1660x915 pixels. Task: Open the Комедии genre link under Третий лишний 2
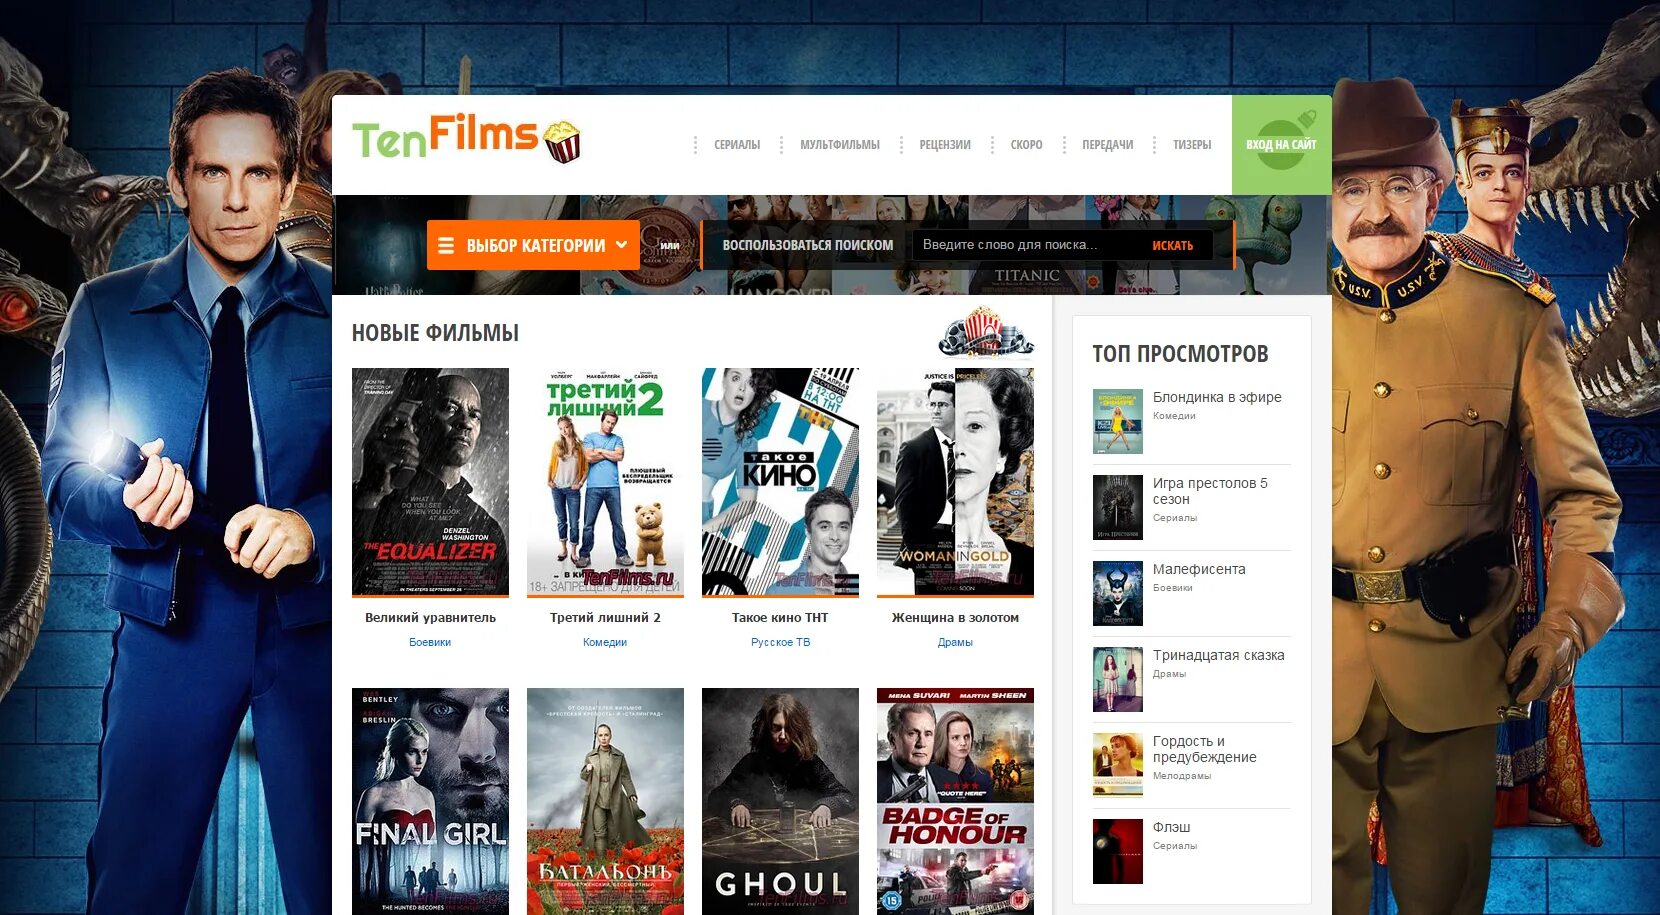(x=605, y=642)
